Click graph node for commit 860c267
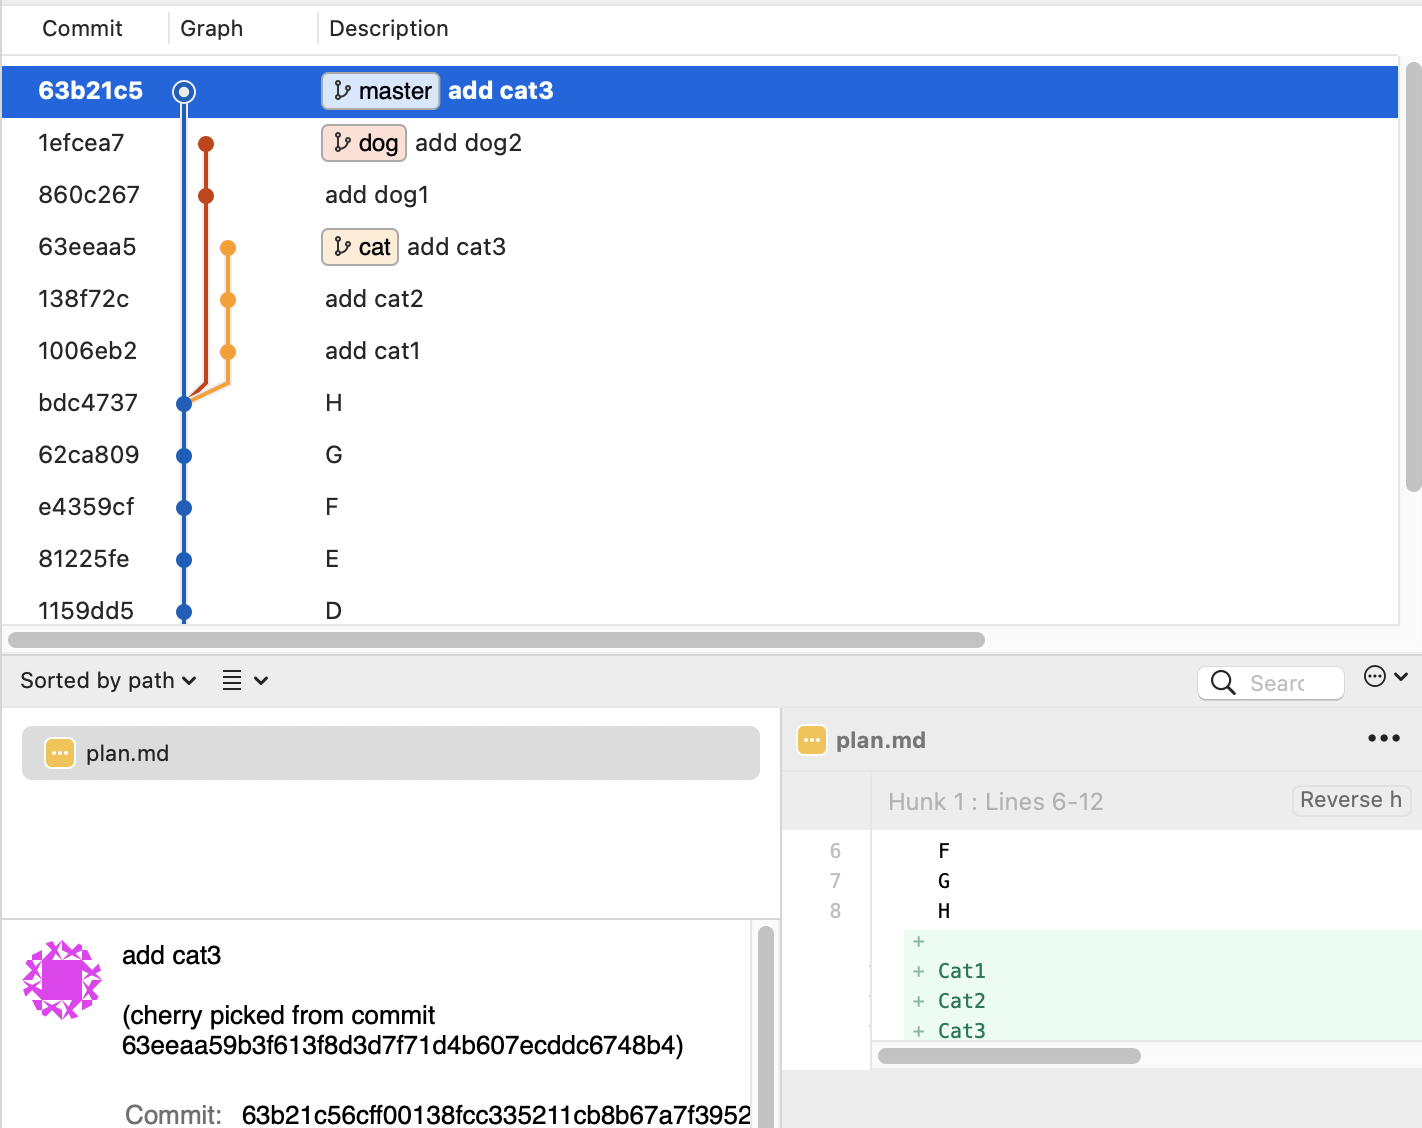The width and height of the screenshot is (1422, 1128). click(206, 196)
